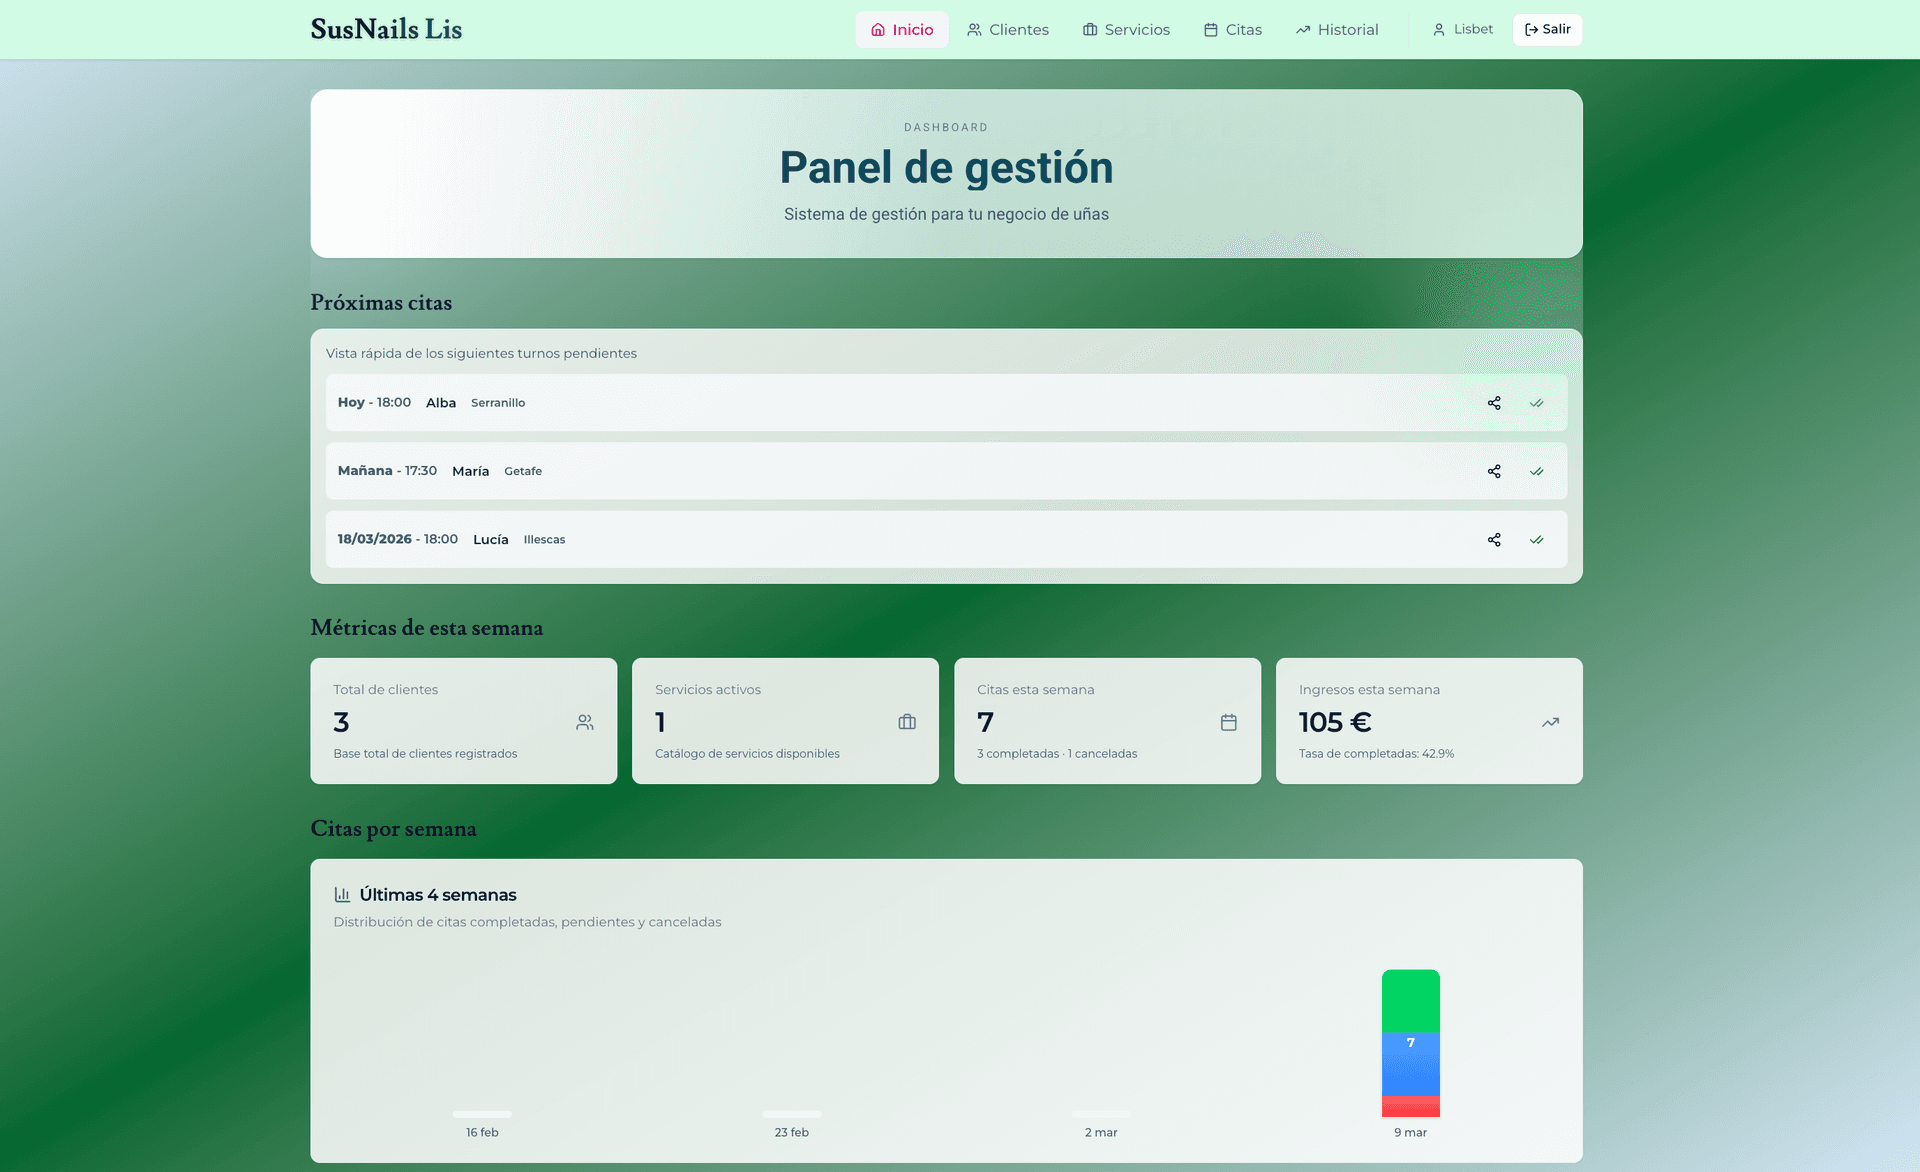Click the bar chart icon beside Últimas 4 semanas
1920x1172 pixels.
(342, 895)
